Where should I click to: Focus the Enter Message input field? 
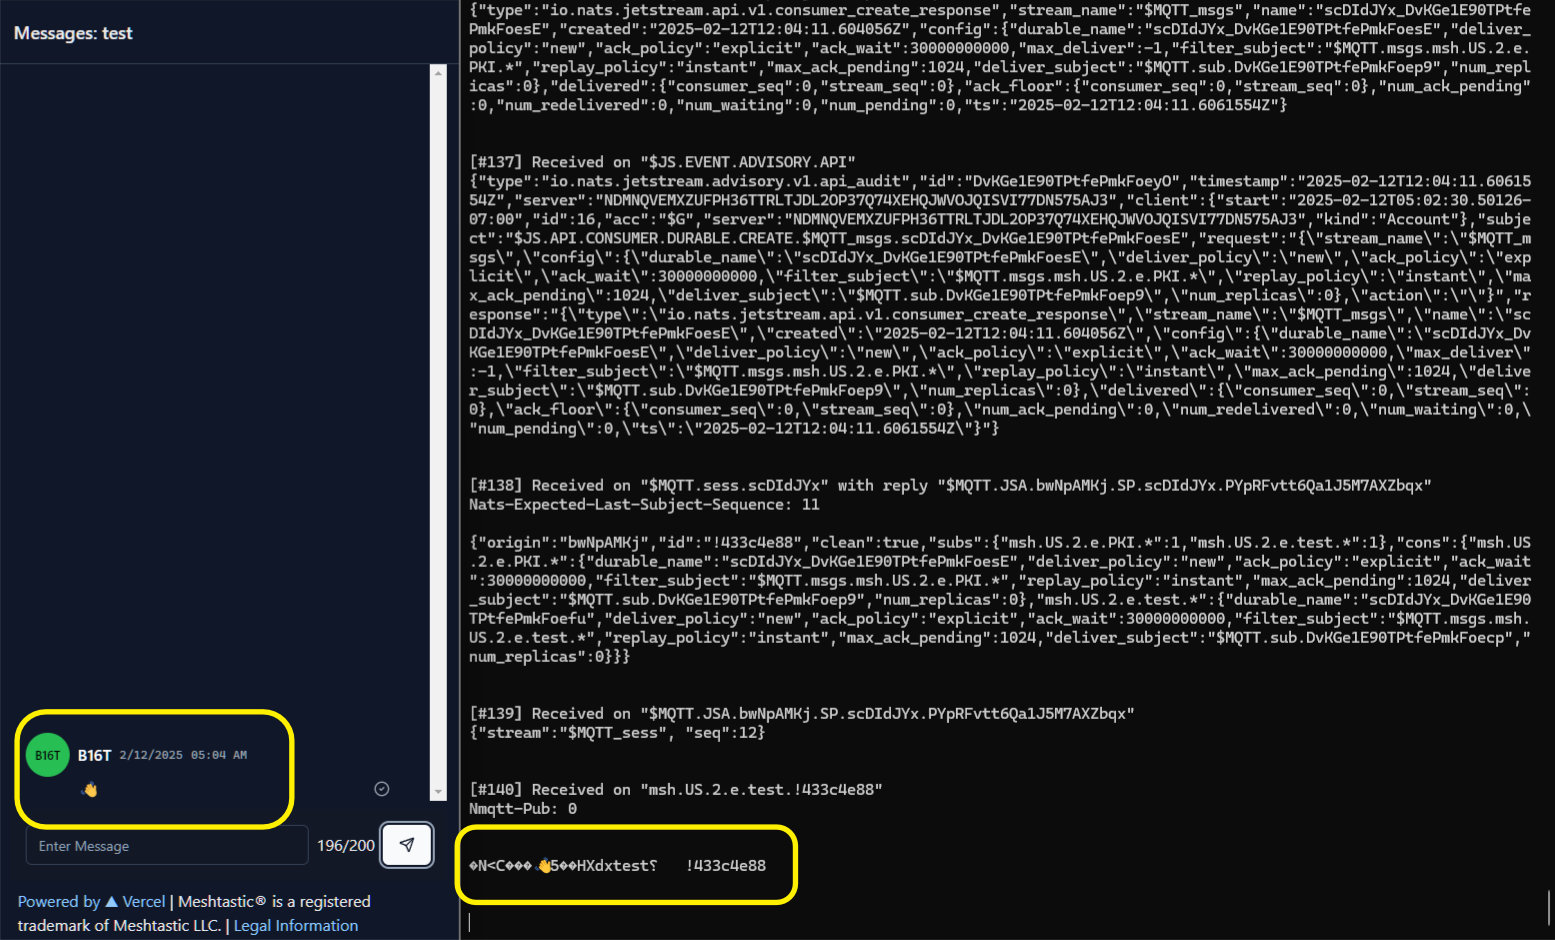coord(167,846)
